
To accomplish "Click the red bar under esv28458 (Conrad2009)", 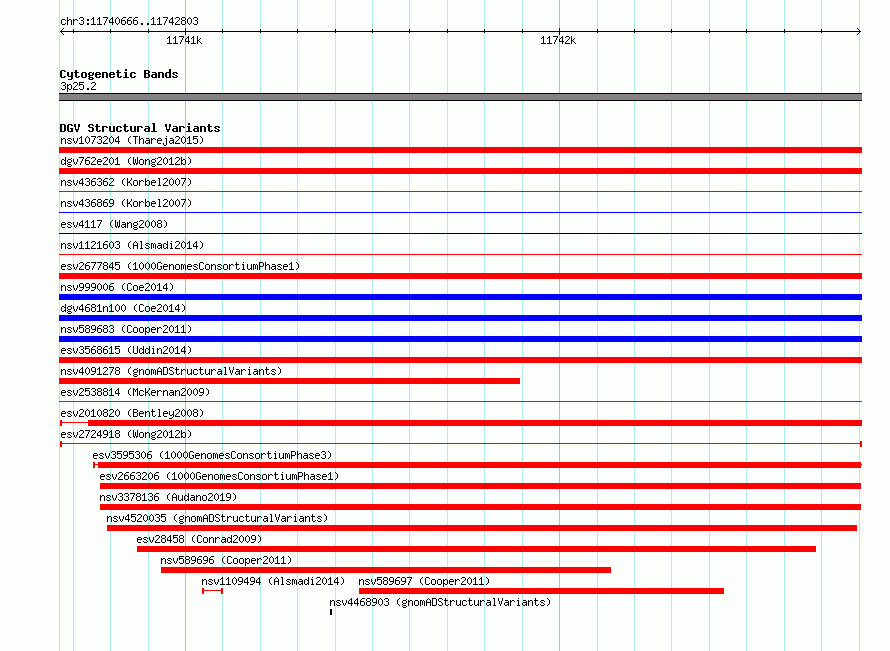I will pos(476,549).
